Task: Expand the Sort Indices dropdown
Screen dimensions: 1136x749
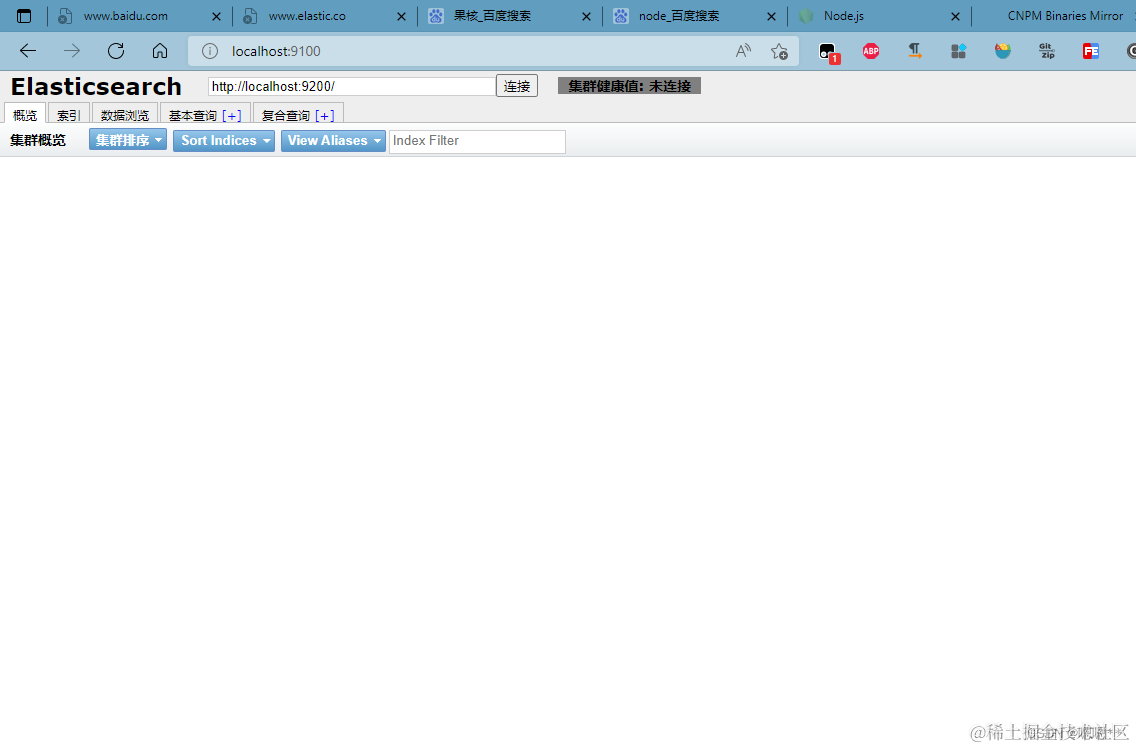Action: (x=224, y=141)
